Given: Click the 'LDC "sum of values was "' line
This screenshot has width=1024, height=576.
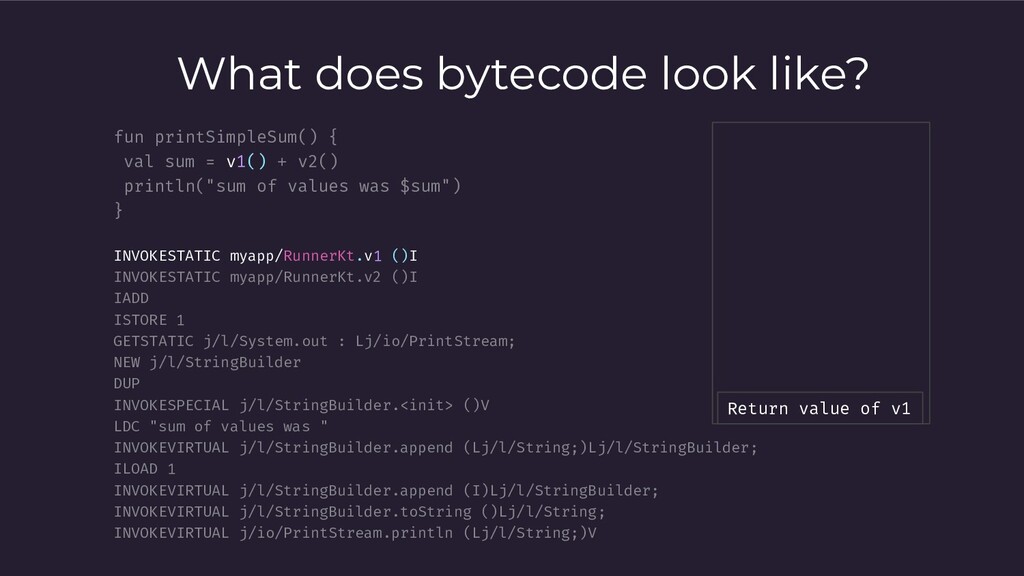Looking at the screenshot, I should click(x=221, y=426).
